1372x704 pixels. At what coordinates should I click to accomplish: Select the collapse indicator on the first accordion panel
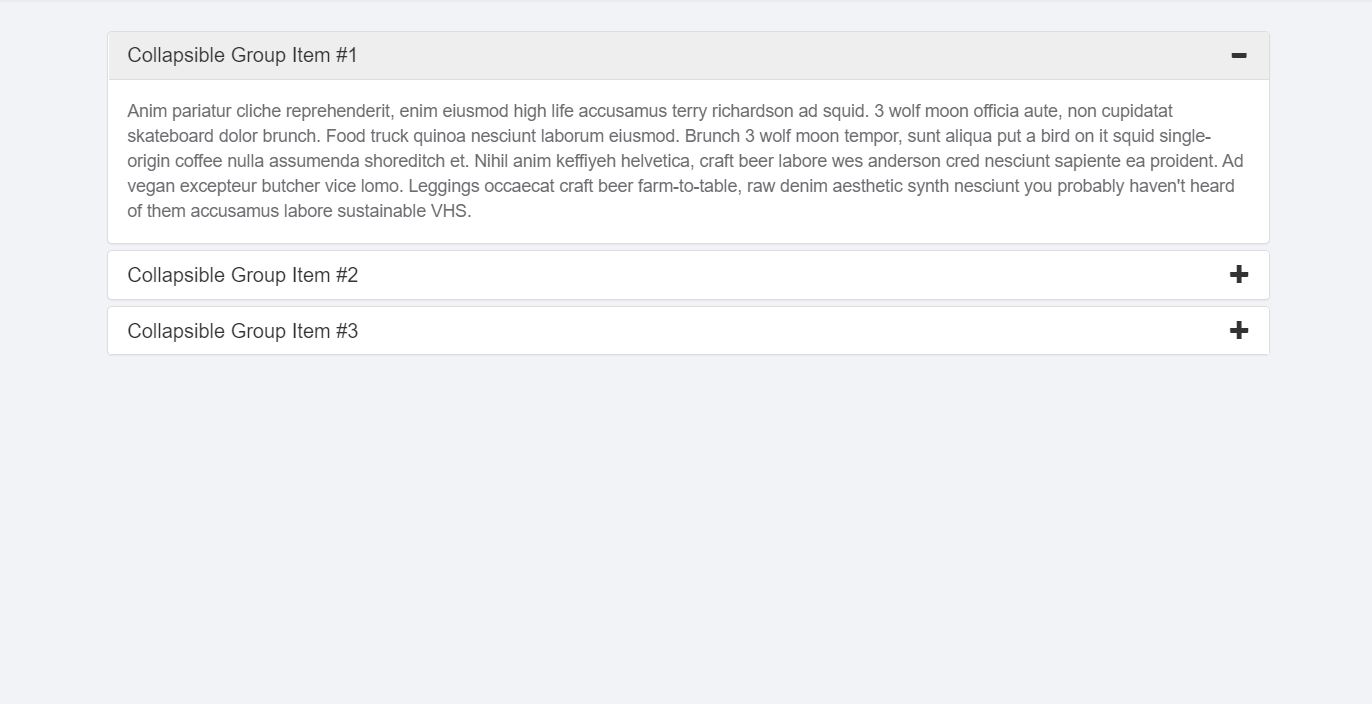1238,55
